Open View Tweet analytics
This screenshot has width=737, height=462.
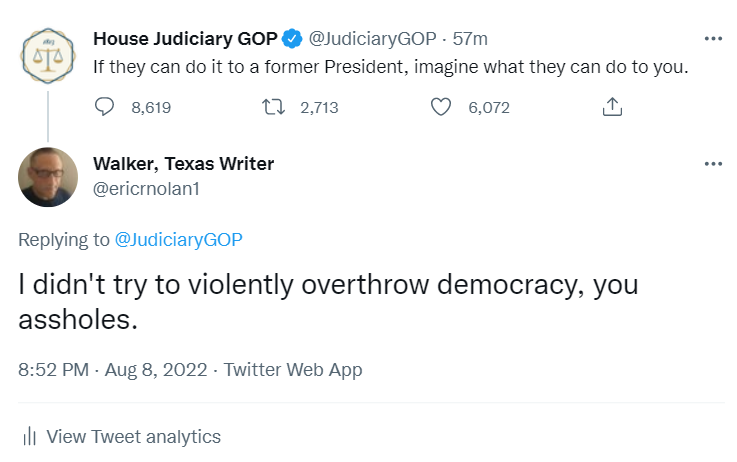point(133,437)
